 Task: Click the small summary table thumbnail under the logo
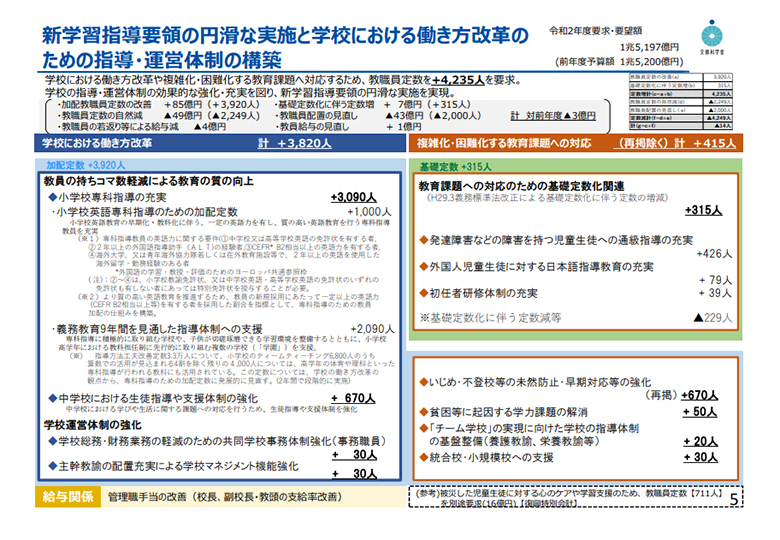coord(681,101)
